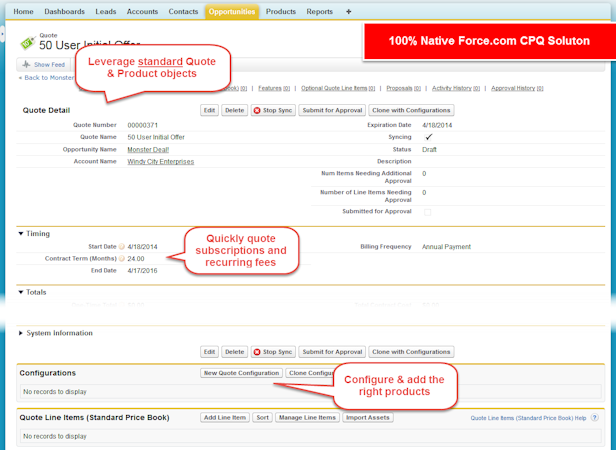
Task: Click the Manage Line Items button
Action: [x=307, y=417]
